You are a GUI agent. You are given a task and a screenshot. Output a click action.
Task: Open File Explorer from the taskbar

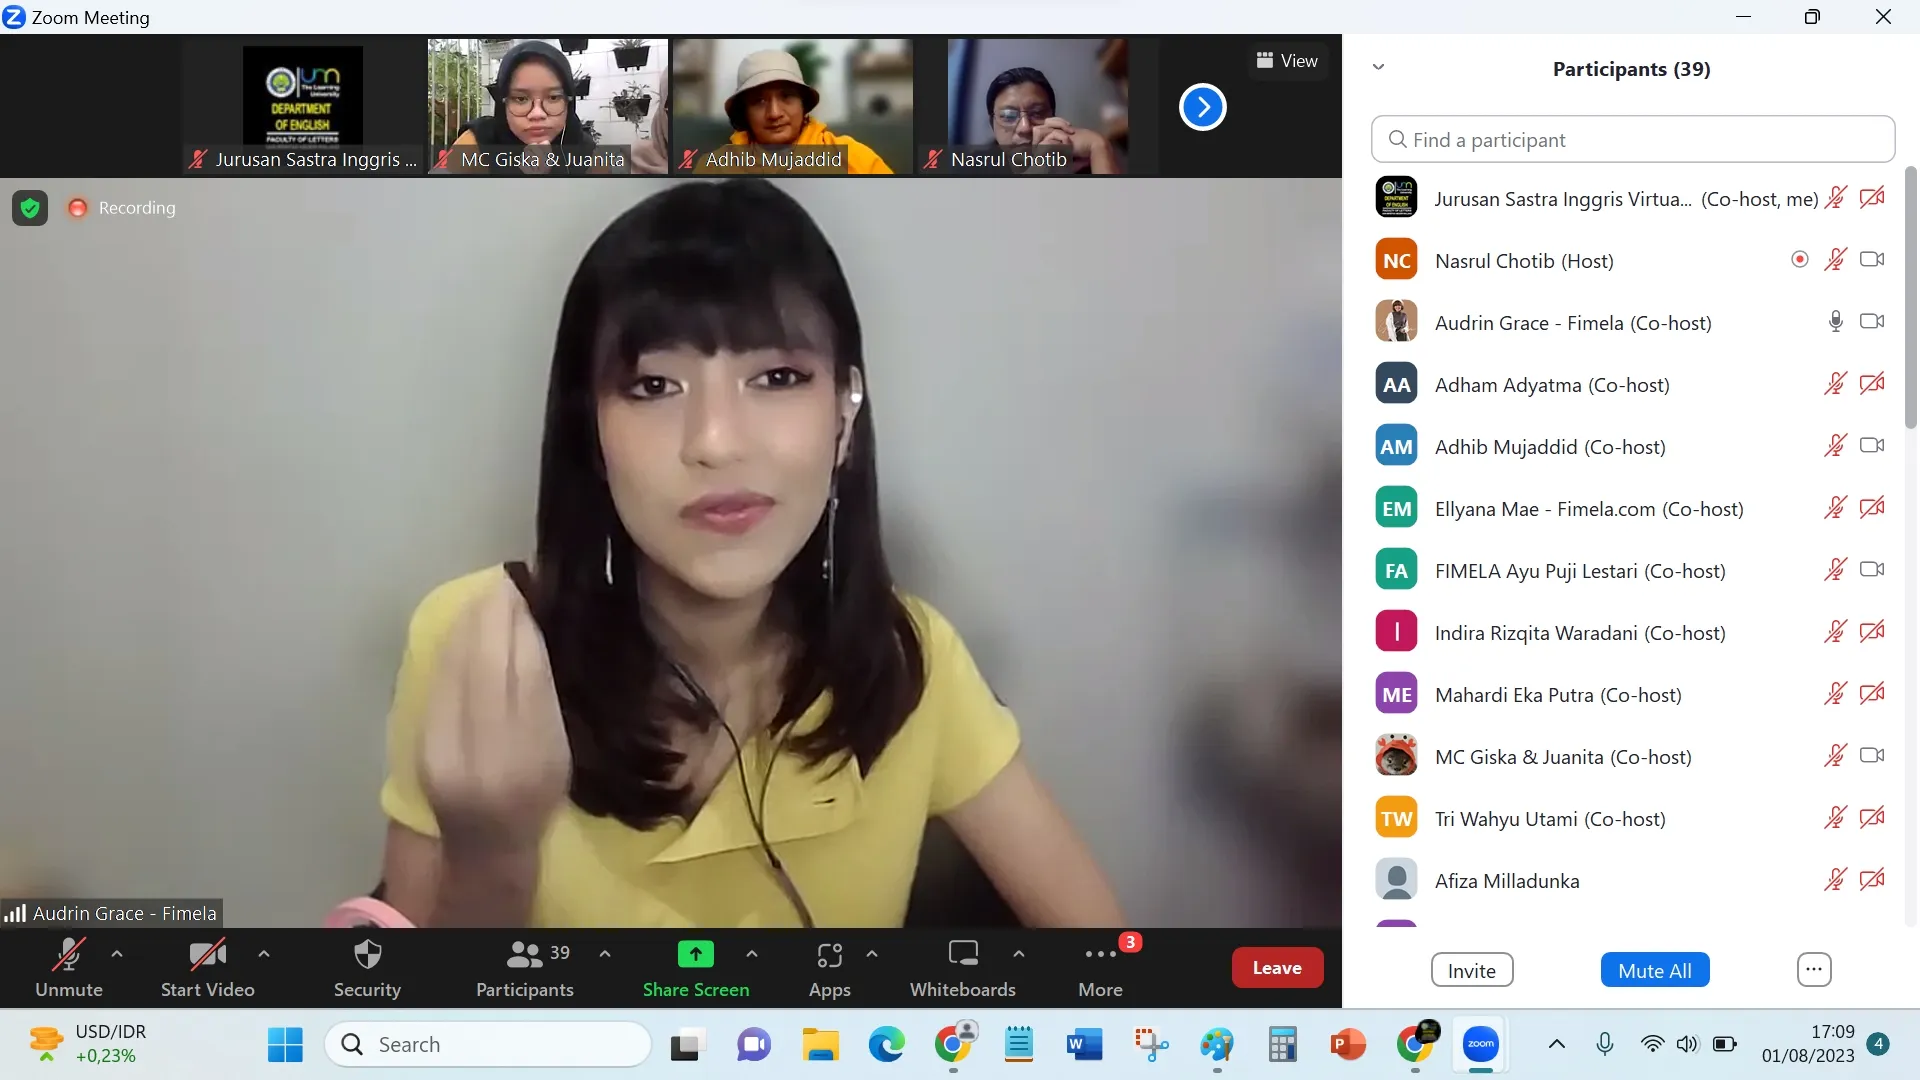pyautogui.click(x=820, y=1045)
